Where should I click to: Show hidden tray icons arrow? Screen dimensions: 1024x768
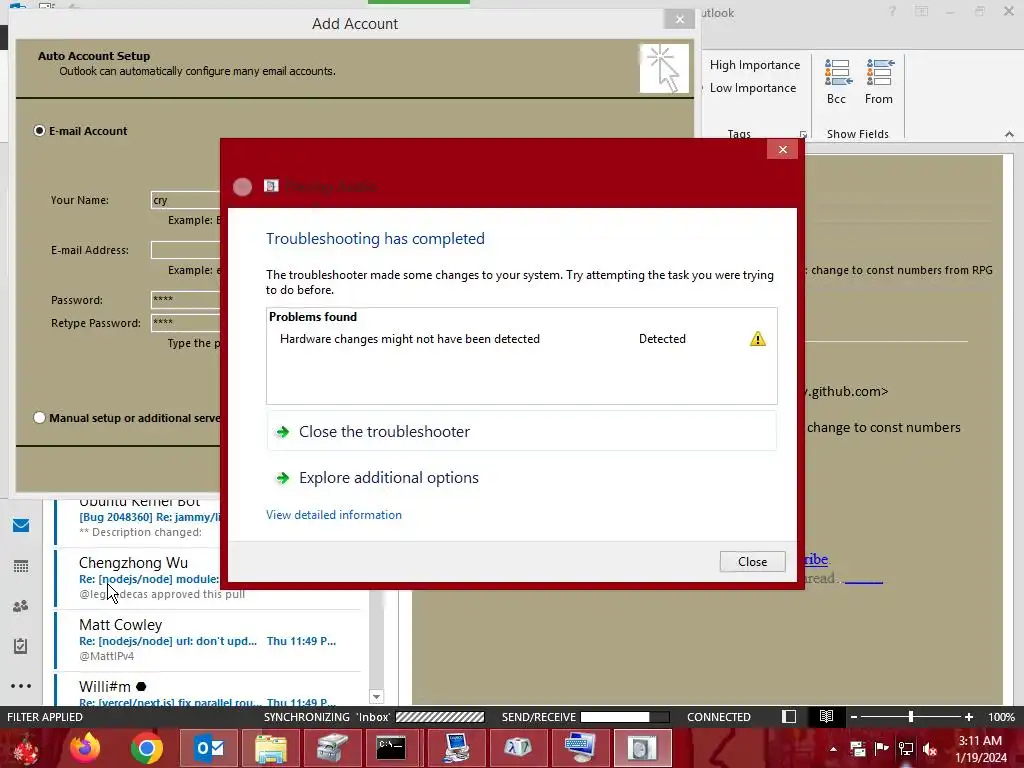coord(833,749)
